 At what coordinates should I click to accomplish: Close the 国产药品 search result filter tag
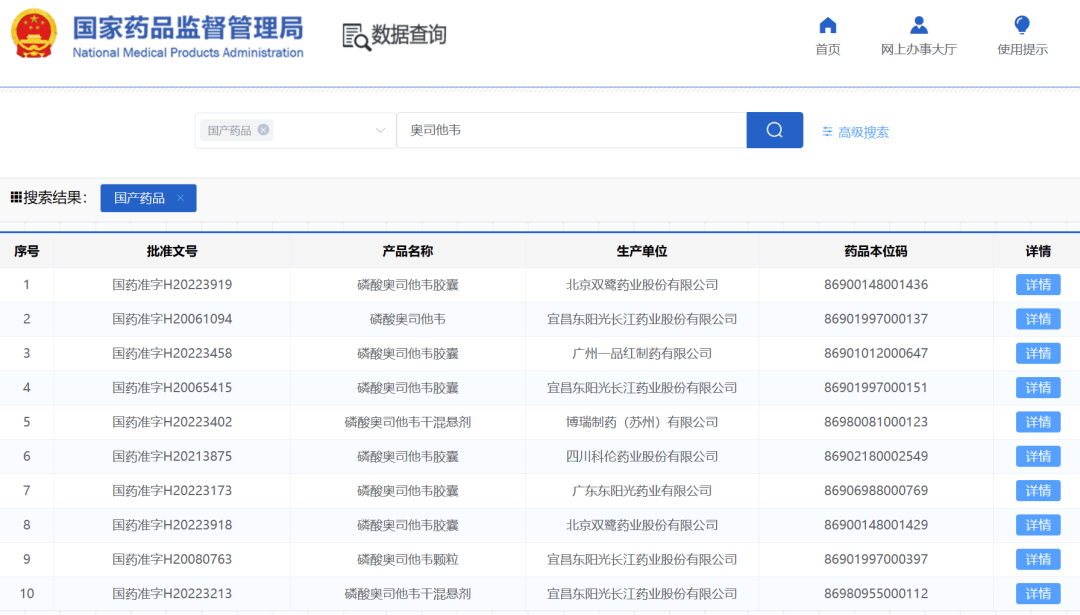pos(180,198)
